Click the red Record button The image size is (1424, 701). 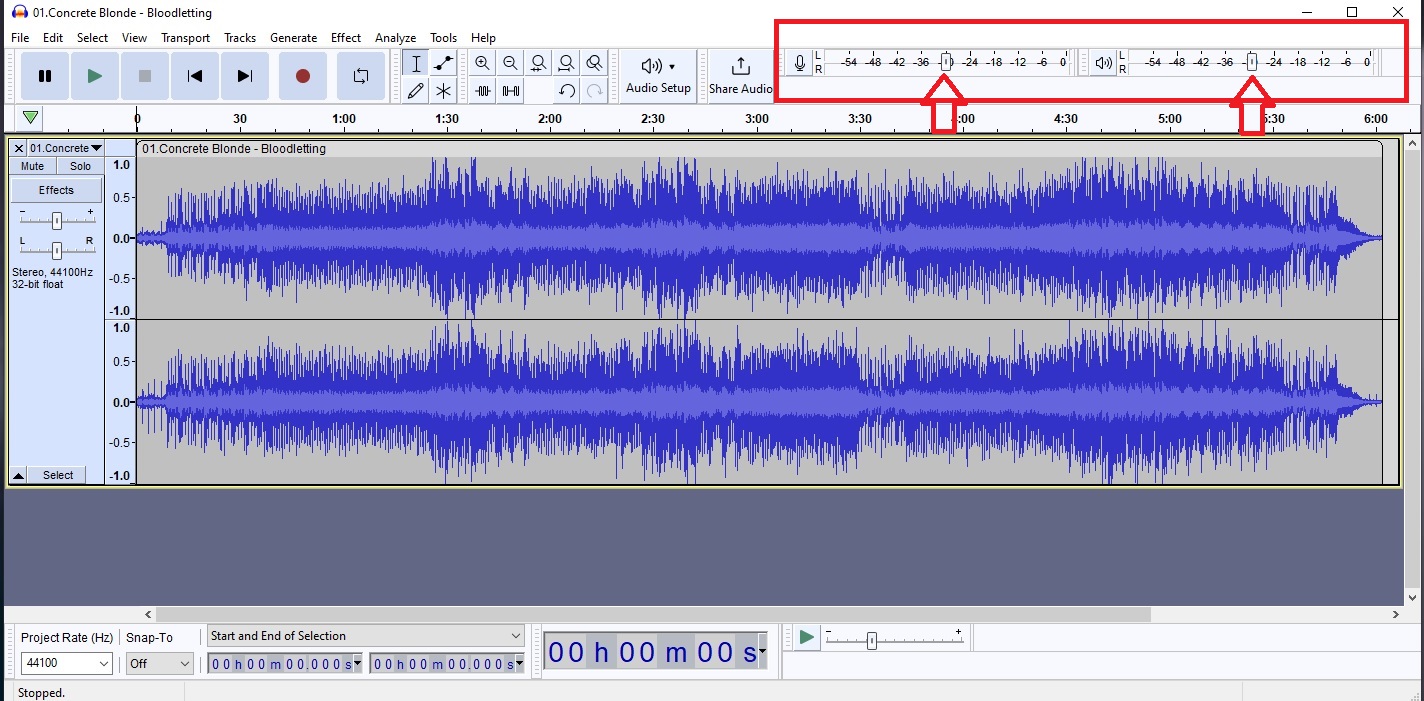303,76
